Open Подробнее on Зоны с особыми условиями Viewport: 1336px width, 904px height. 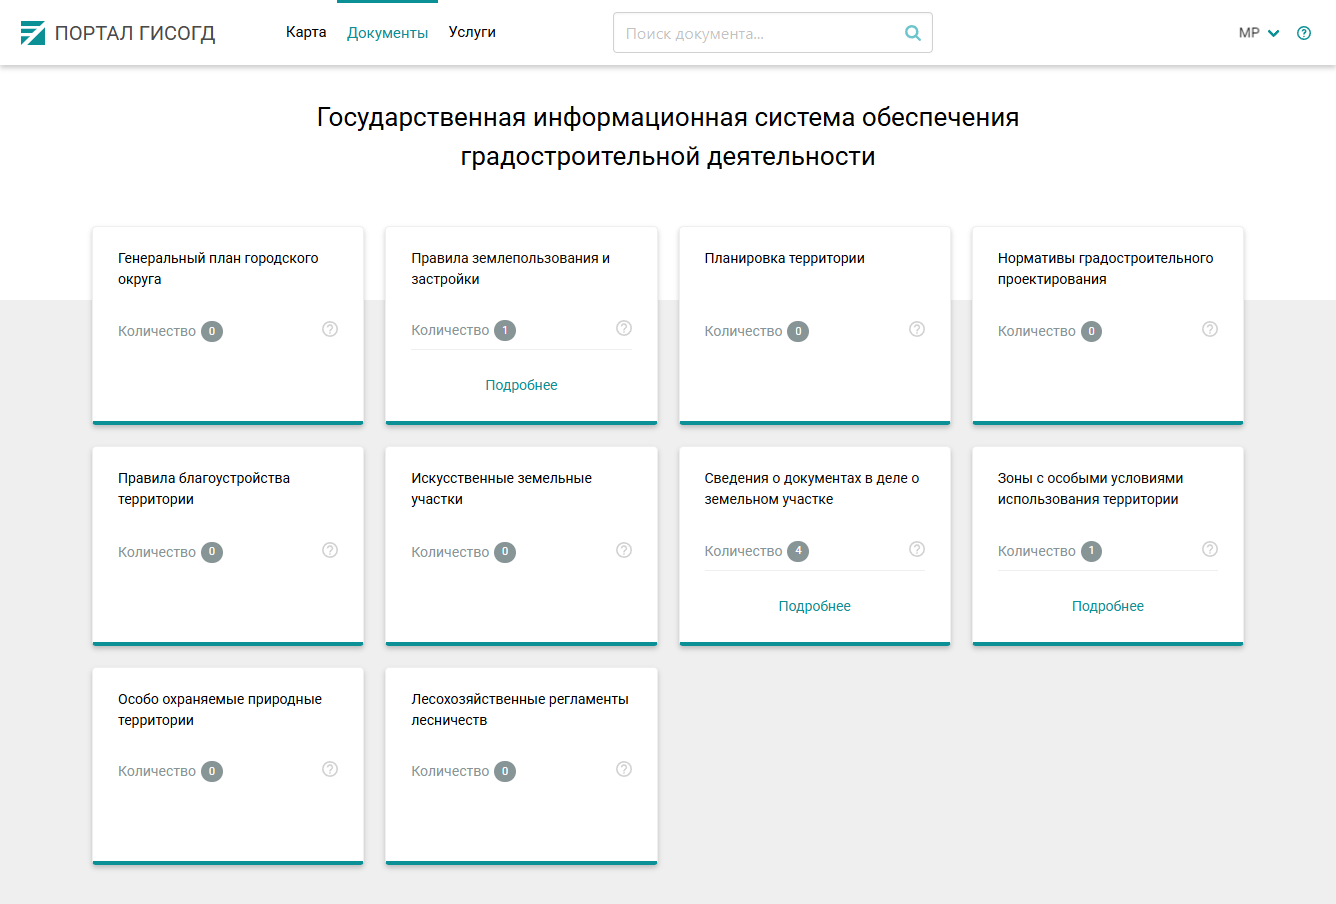tap(1107, 605)
